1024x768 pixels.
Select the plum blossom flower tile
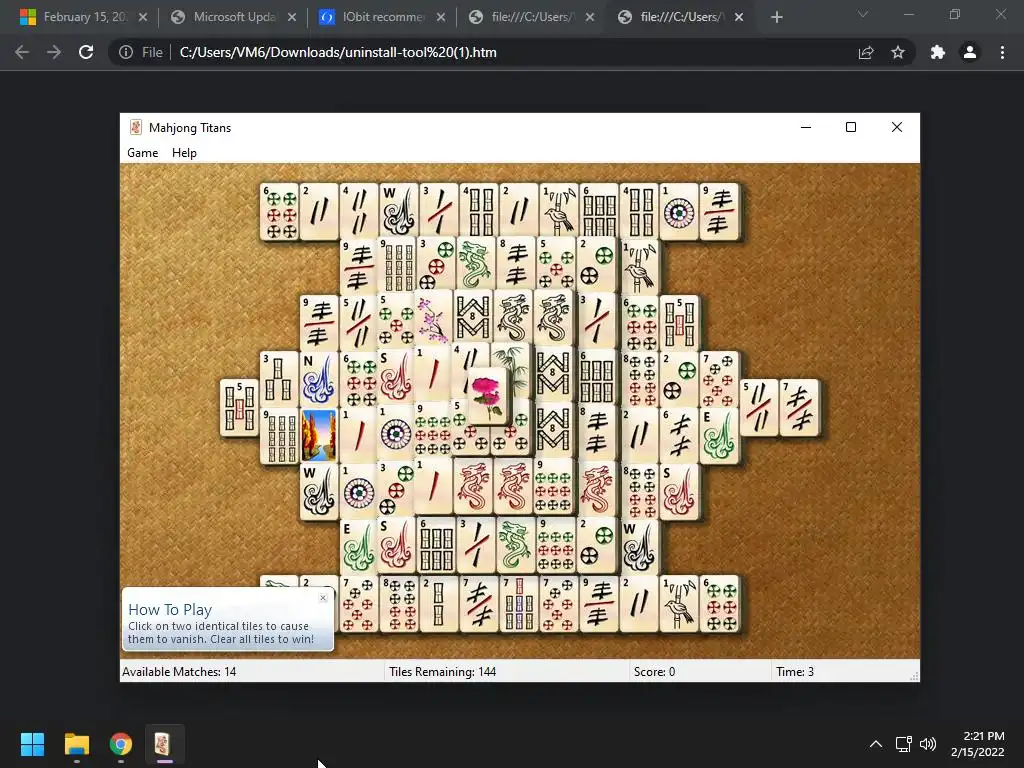(x=432, y=321)
